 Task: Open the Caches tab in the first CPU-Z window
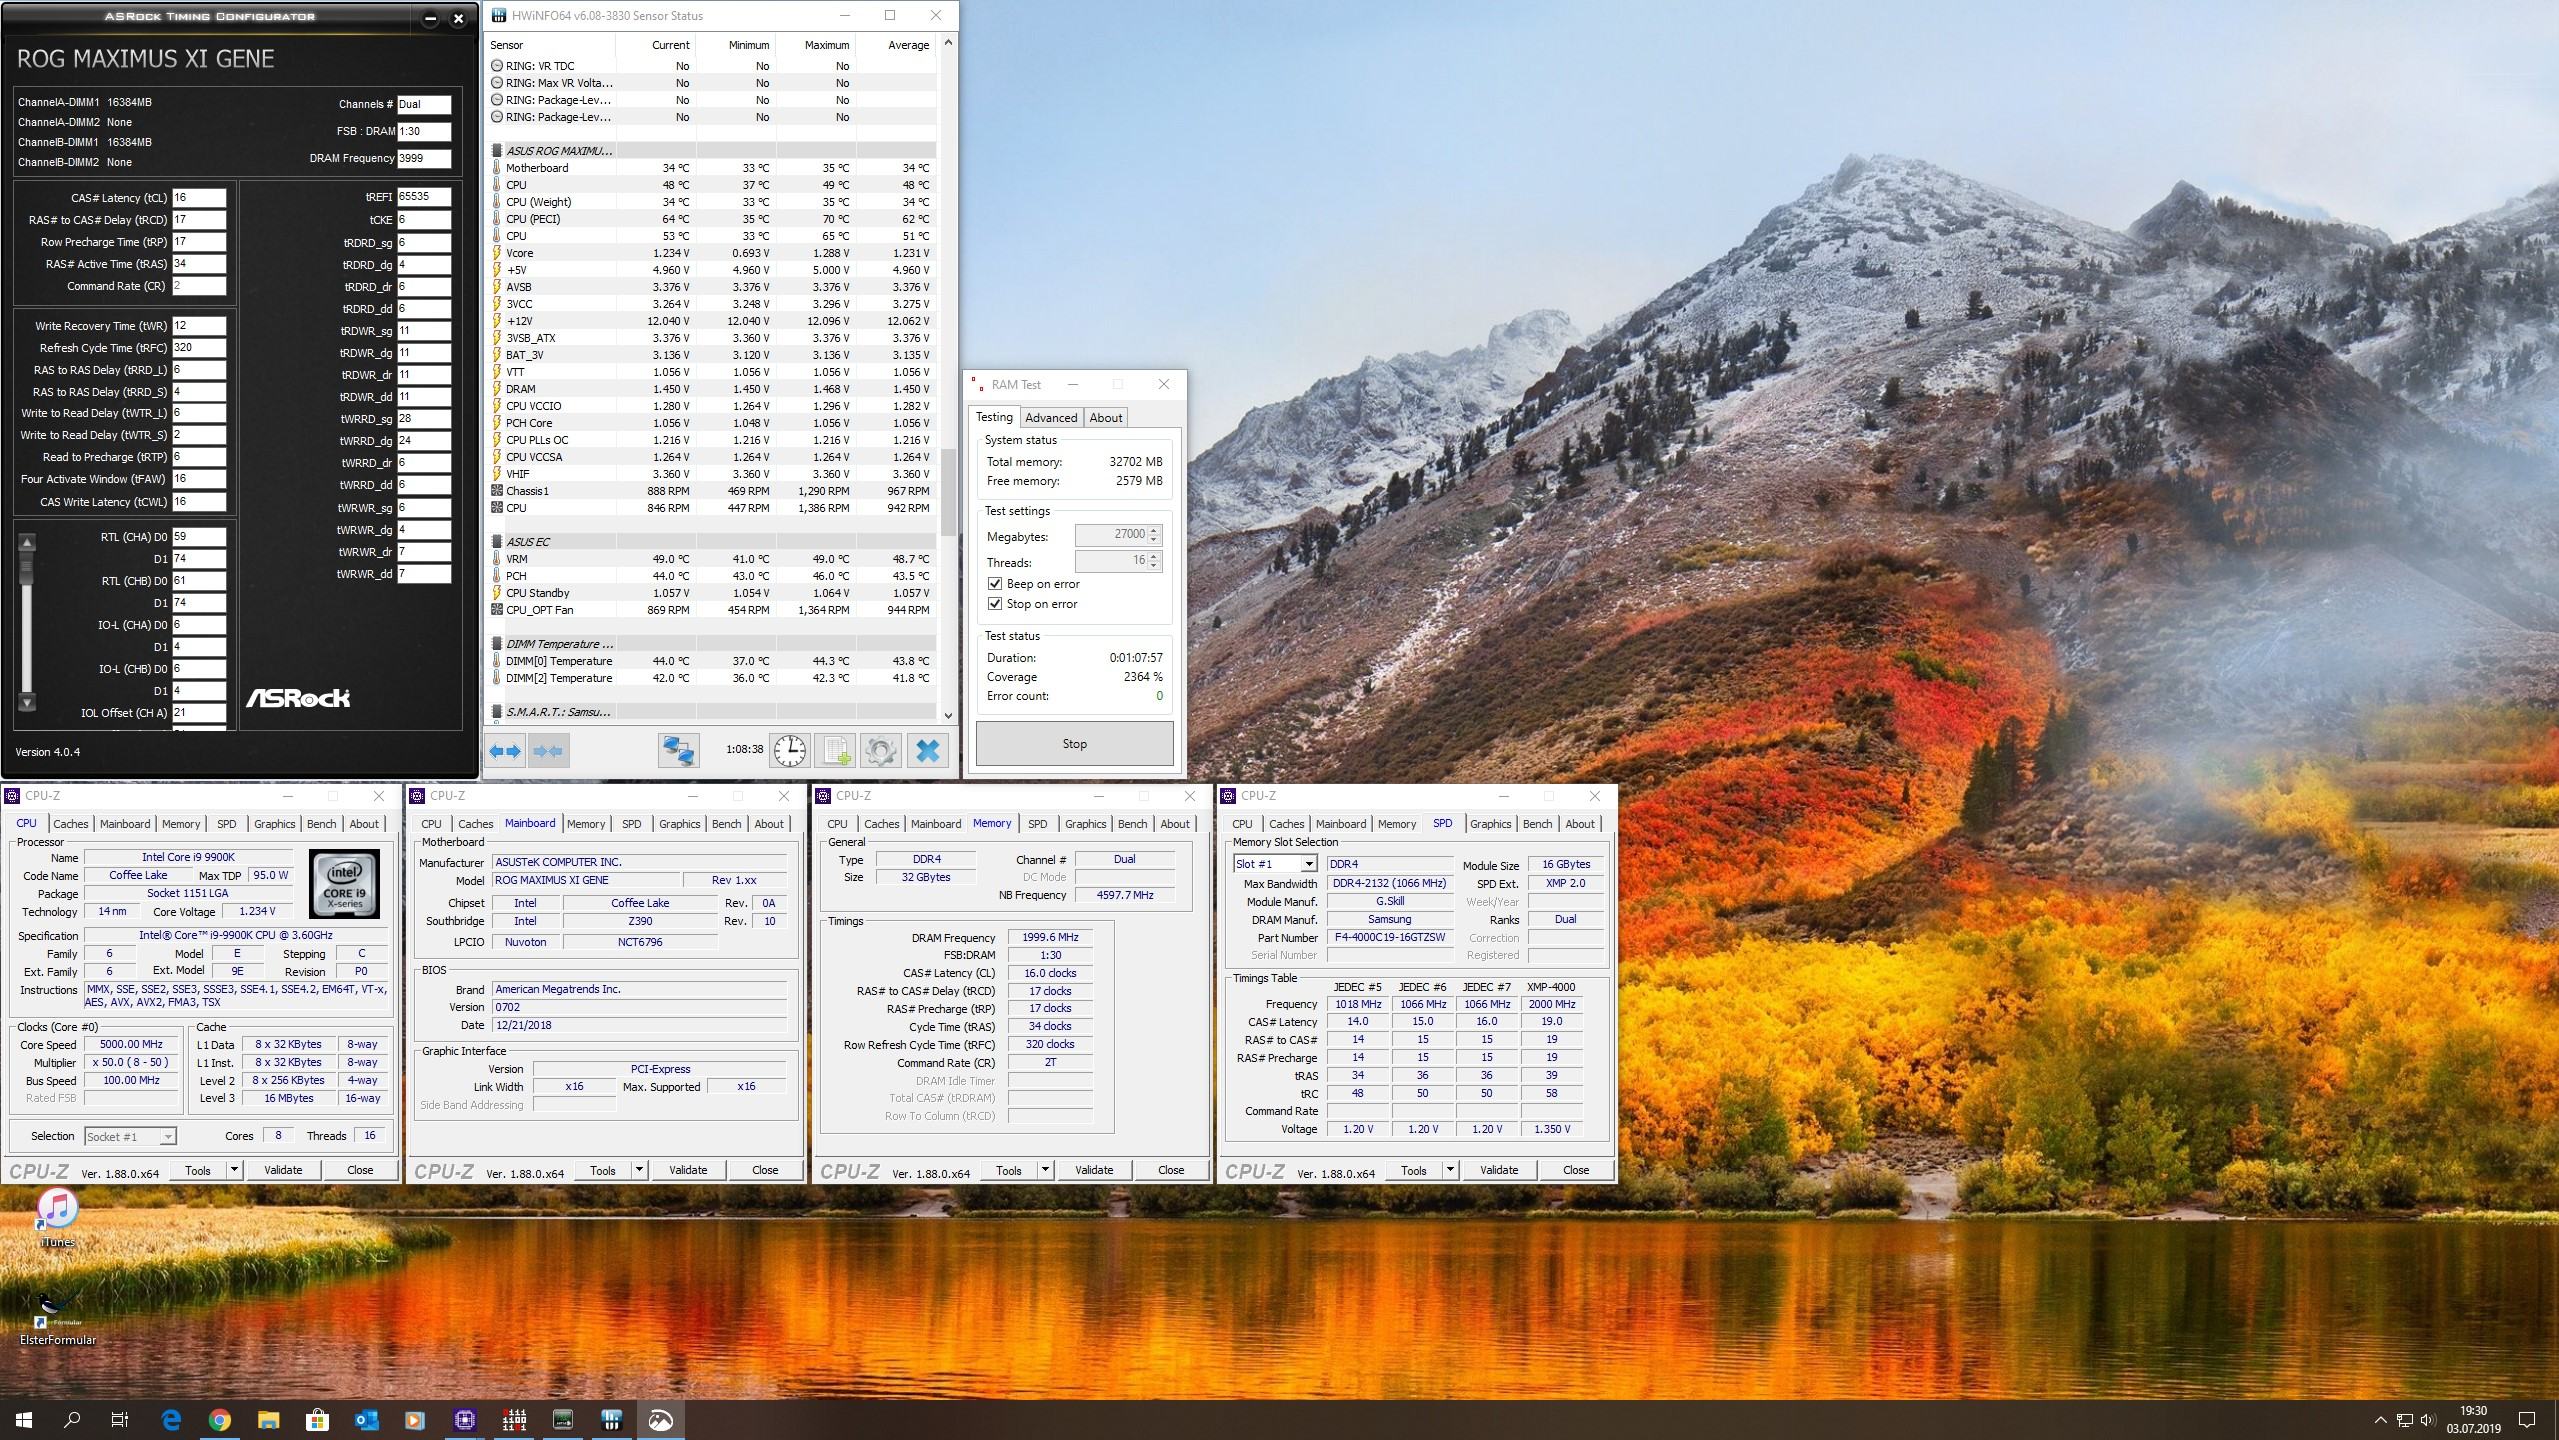[71, 824]
